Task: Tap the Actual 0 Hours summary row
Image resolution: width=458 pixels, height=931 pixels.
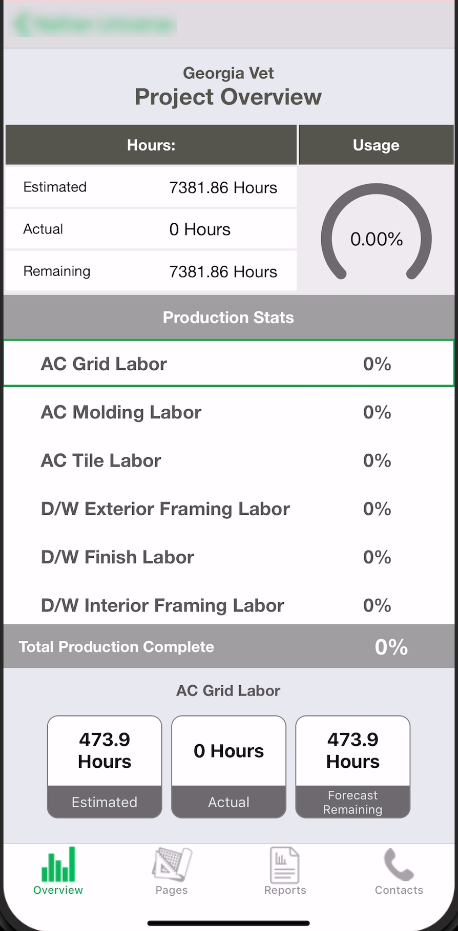Action: point(151,229)
